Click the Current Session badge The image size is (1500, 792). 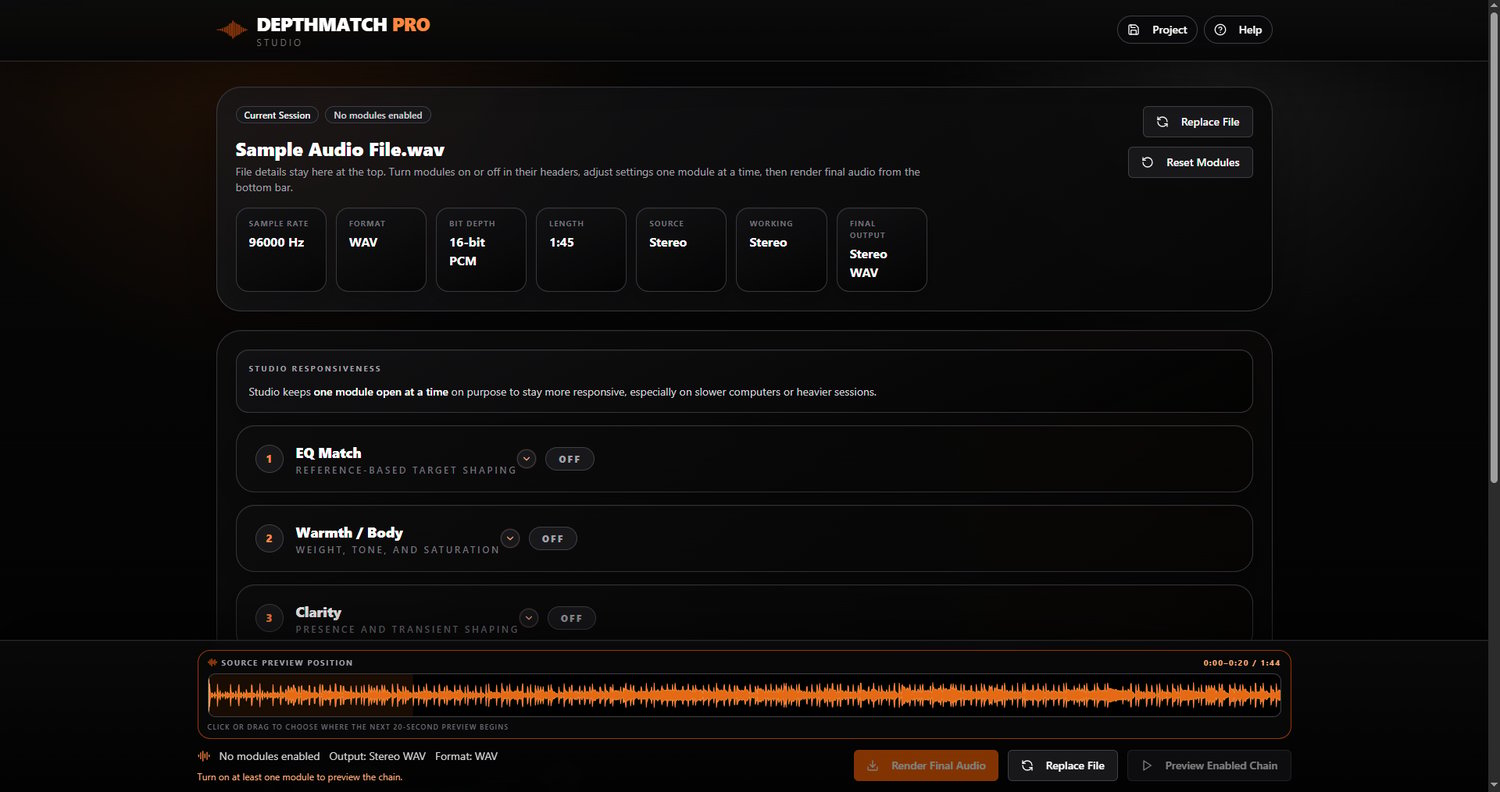click(277, 115)
